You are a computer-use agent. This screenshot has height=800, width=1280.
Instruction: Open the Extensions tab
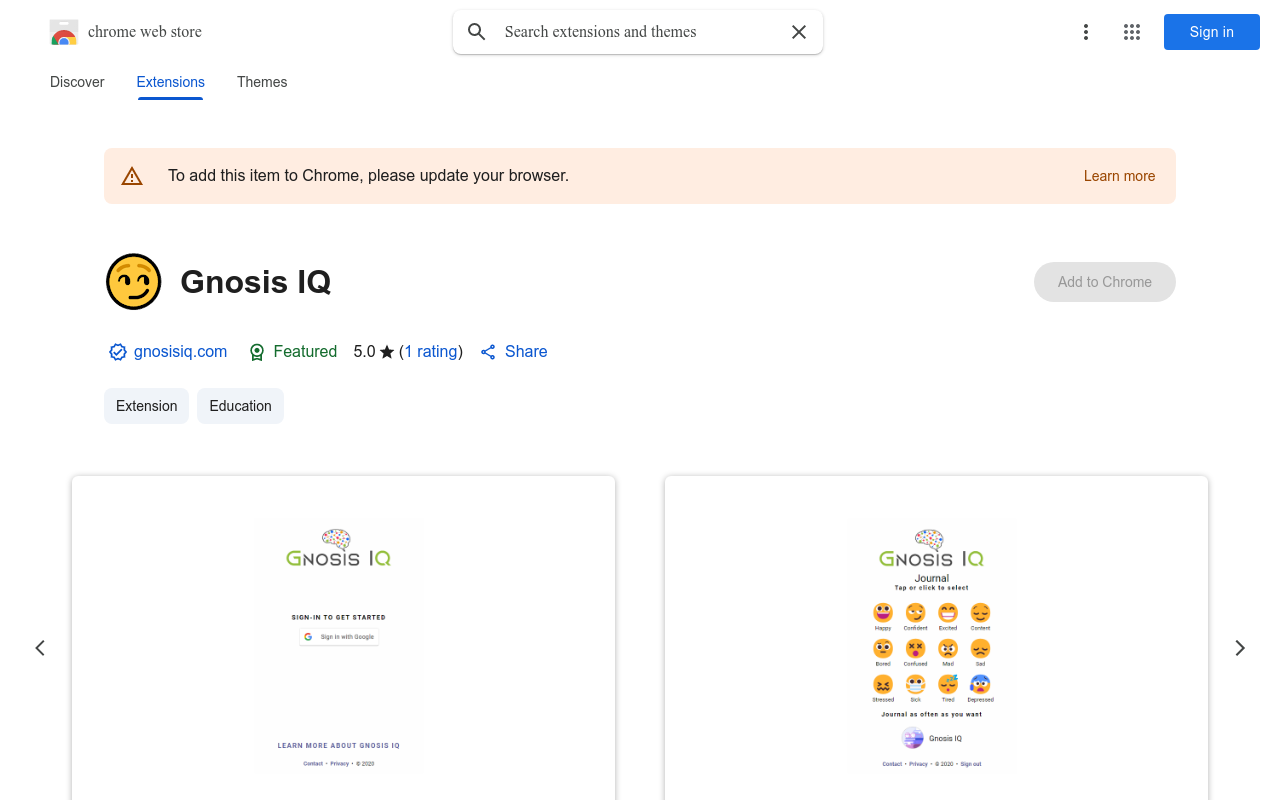click(170, 82)
